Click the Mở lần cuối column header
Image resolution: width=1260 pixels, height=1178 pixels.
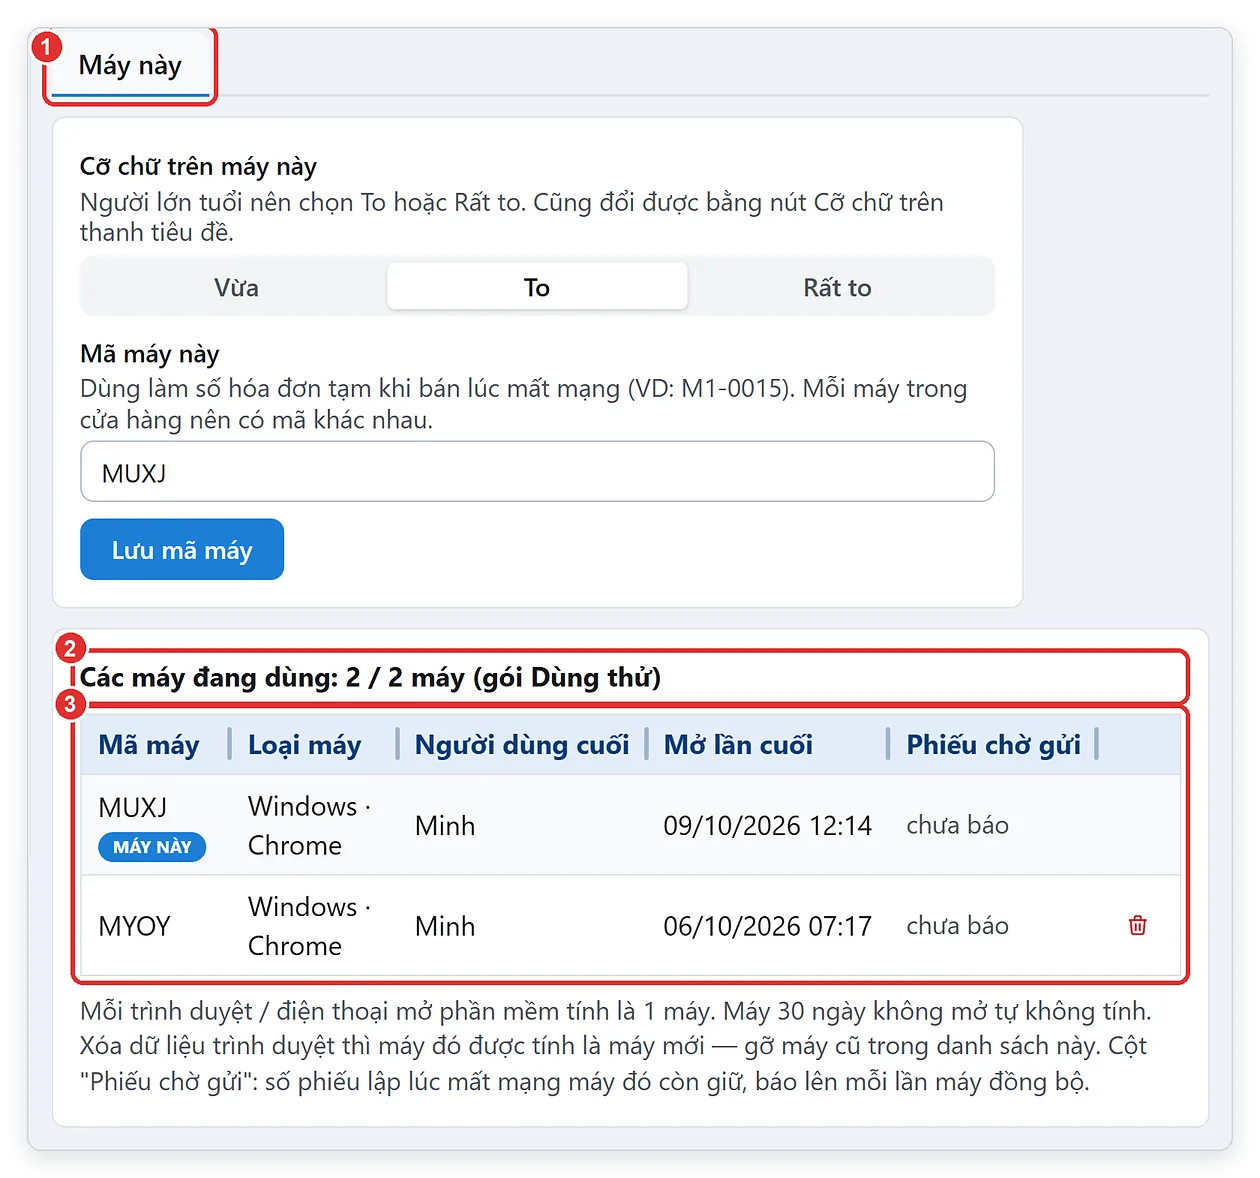coord(738,745)
